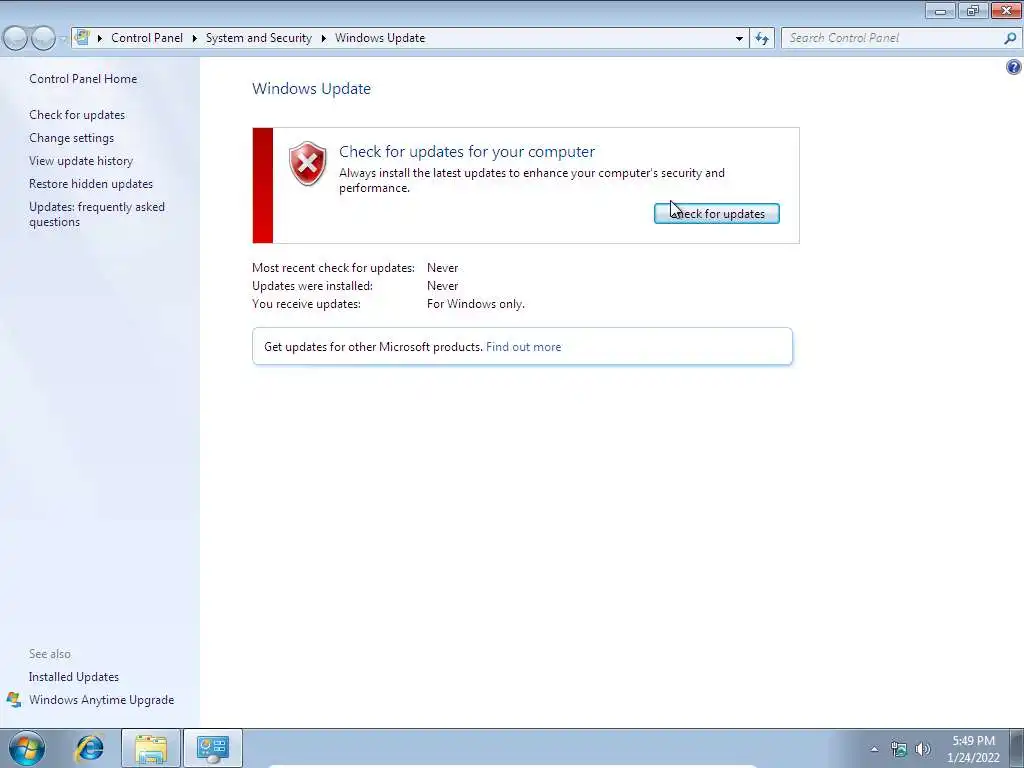Click Control Panel breadcrumb
The width and height of the screenshot is (1024, 768).
(x=147, y=38)
